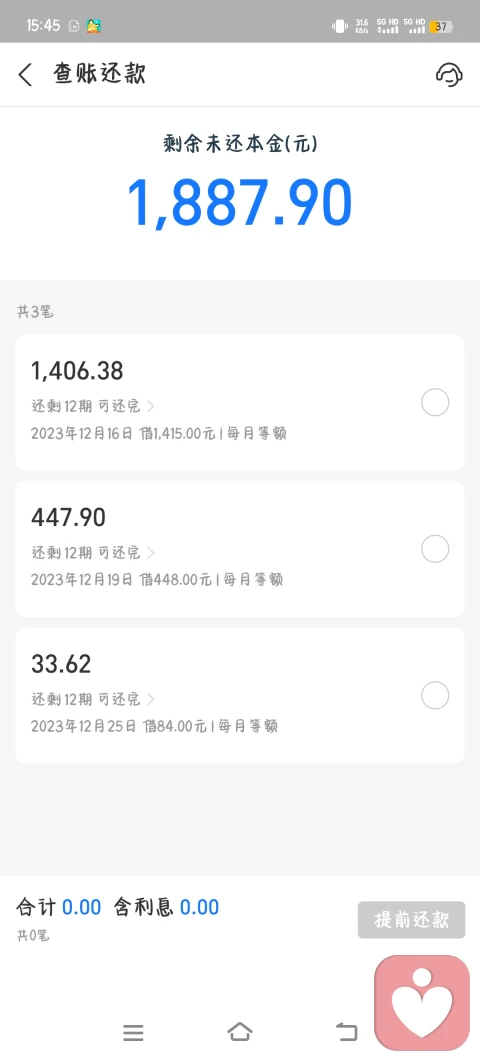This screenshot has width=480, height=1061.
Task: Go to the home screen icon
Action: pyautogui.click(x=240, y=1032)
